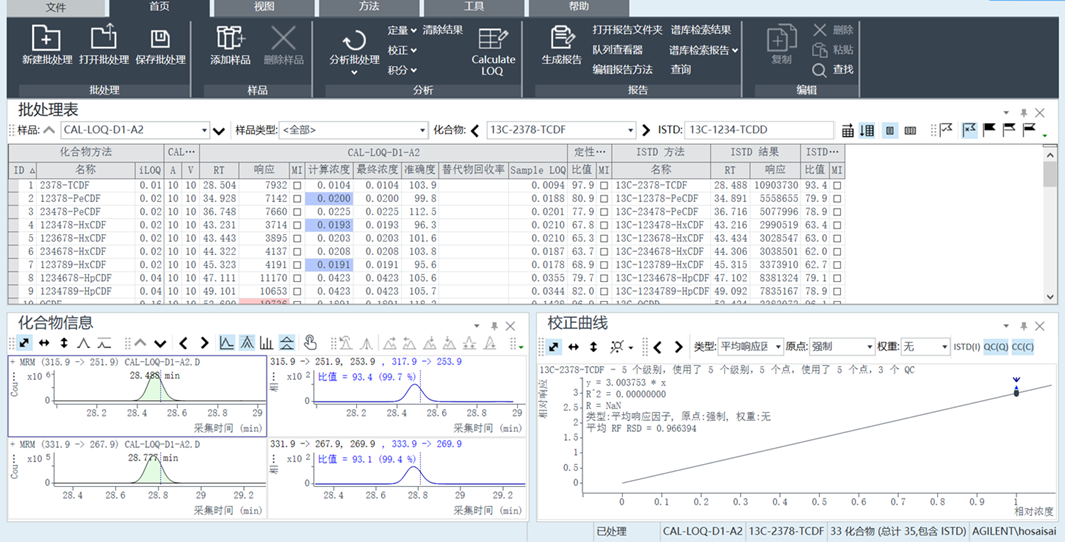
Task: Toggle the spectrum bar-chart icon in compound information
Action: (267, 343)
